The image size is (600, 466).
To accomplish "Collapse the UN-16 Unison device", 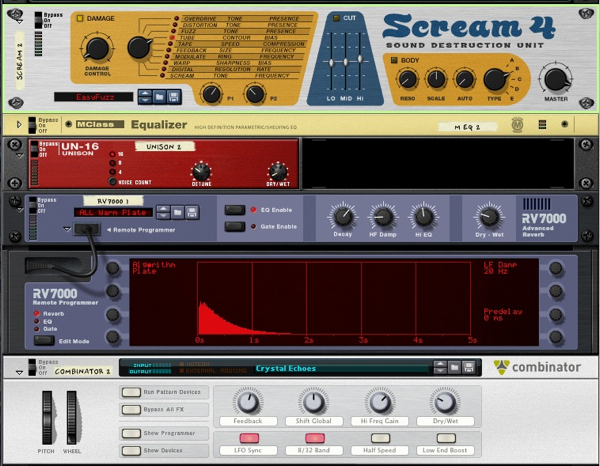I will [19, 156].
